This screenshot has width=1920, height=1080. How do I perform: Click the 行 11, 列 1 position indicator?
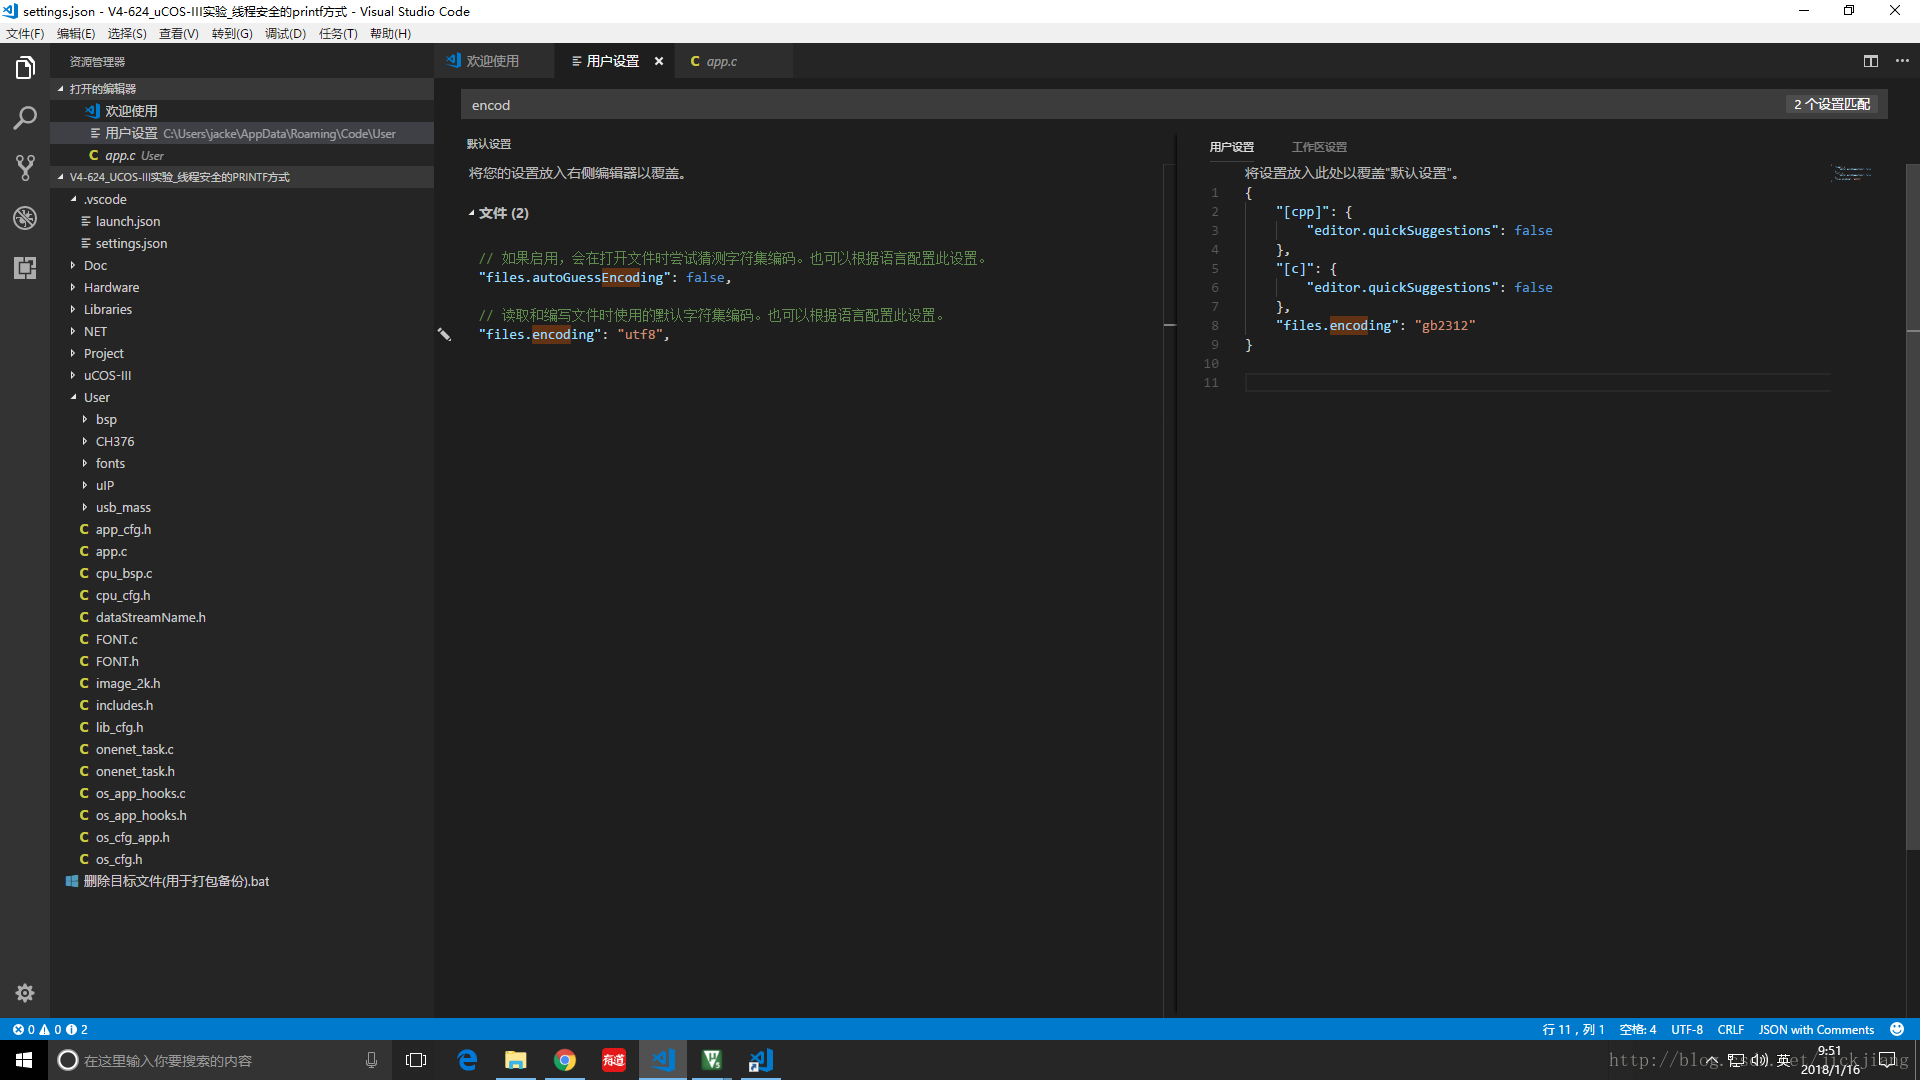click(1573, 1029)
